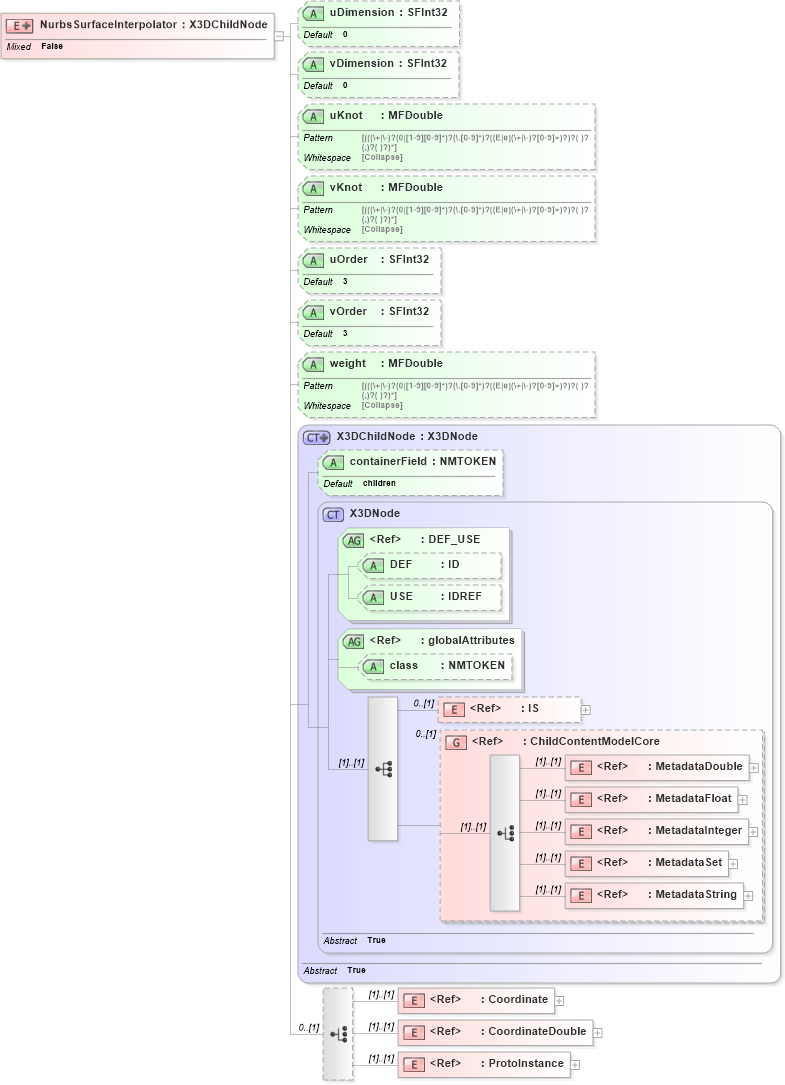The height and width of the screenshot is (1085, 785).
Task: Click the CoordinateDouble element E icon
Action: 414,1033
